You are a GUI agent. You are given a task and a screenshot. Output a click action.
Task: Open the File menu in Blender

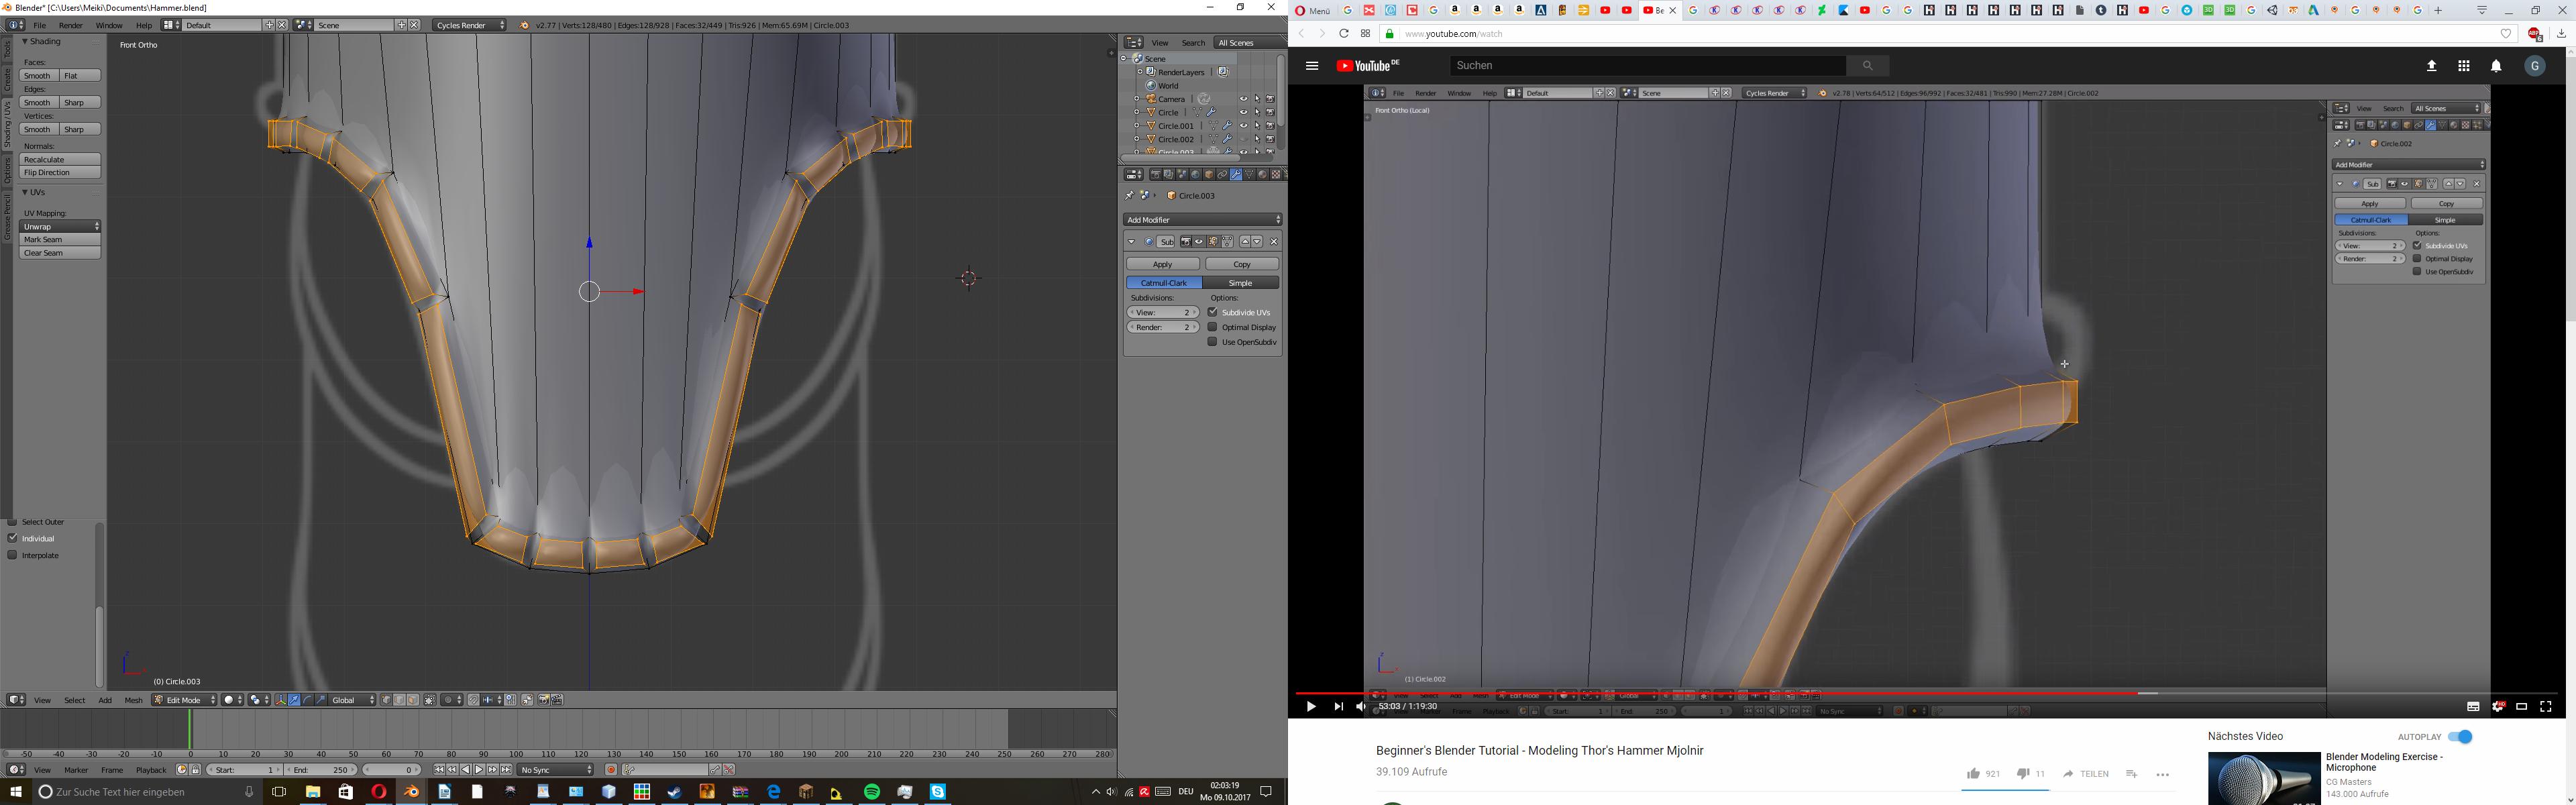[x=40, y=25]
